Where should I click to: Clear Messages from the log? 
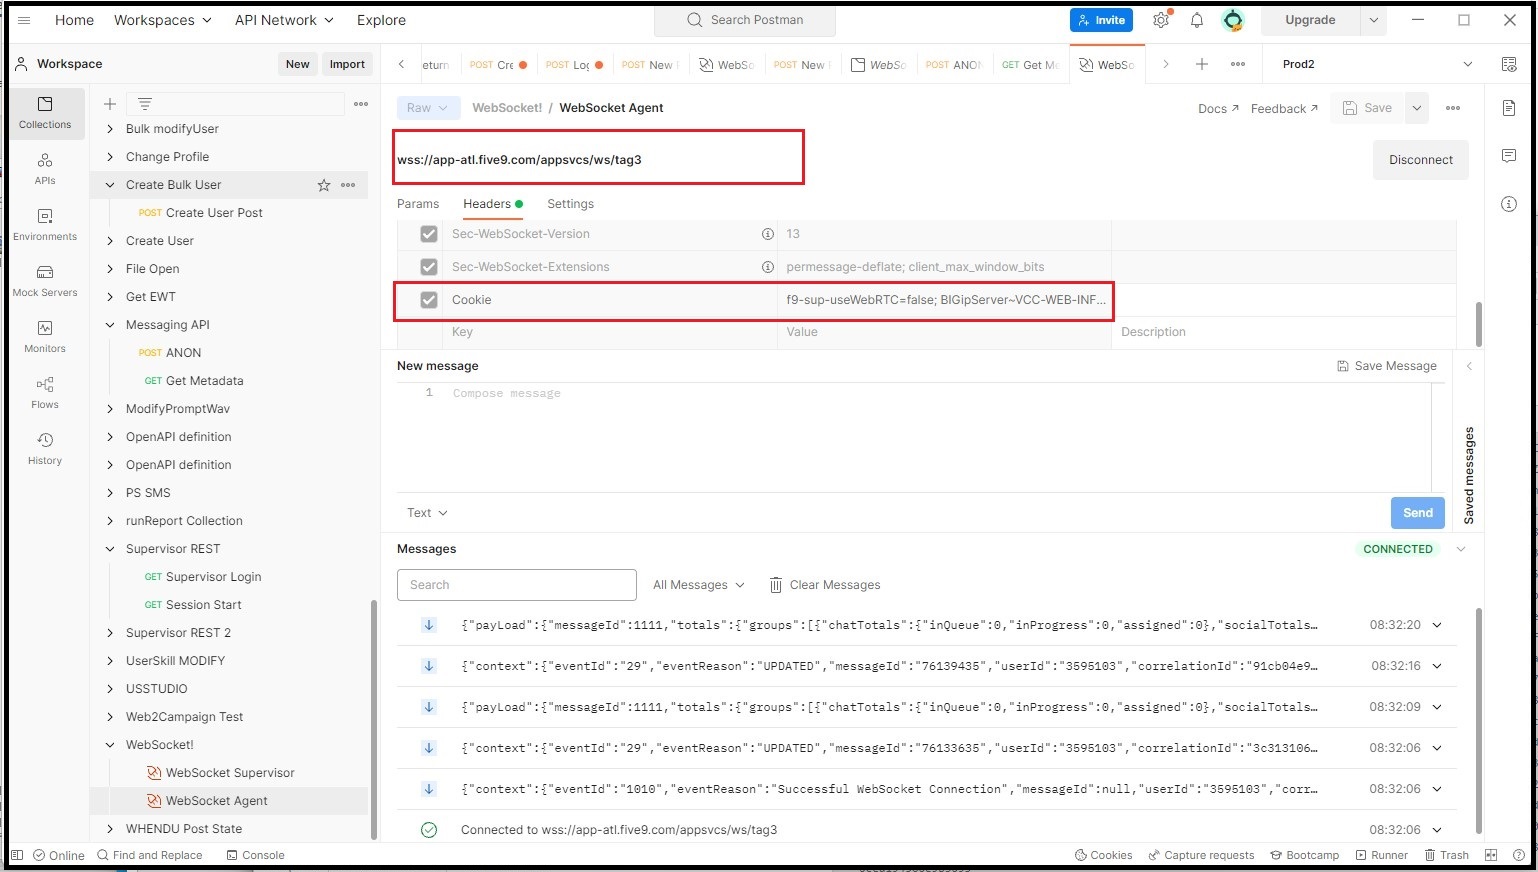click(825, 585)
